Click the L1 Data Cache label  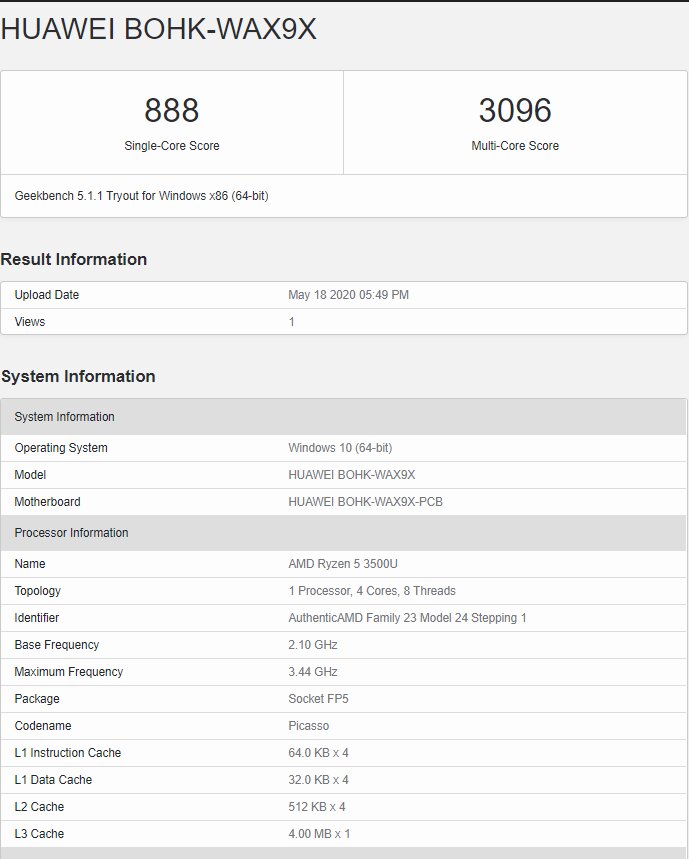[x=53, y=780]
